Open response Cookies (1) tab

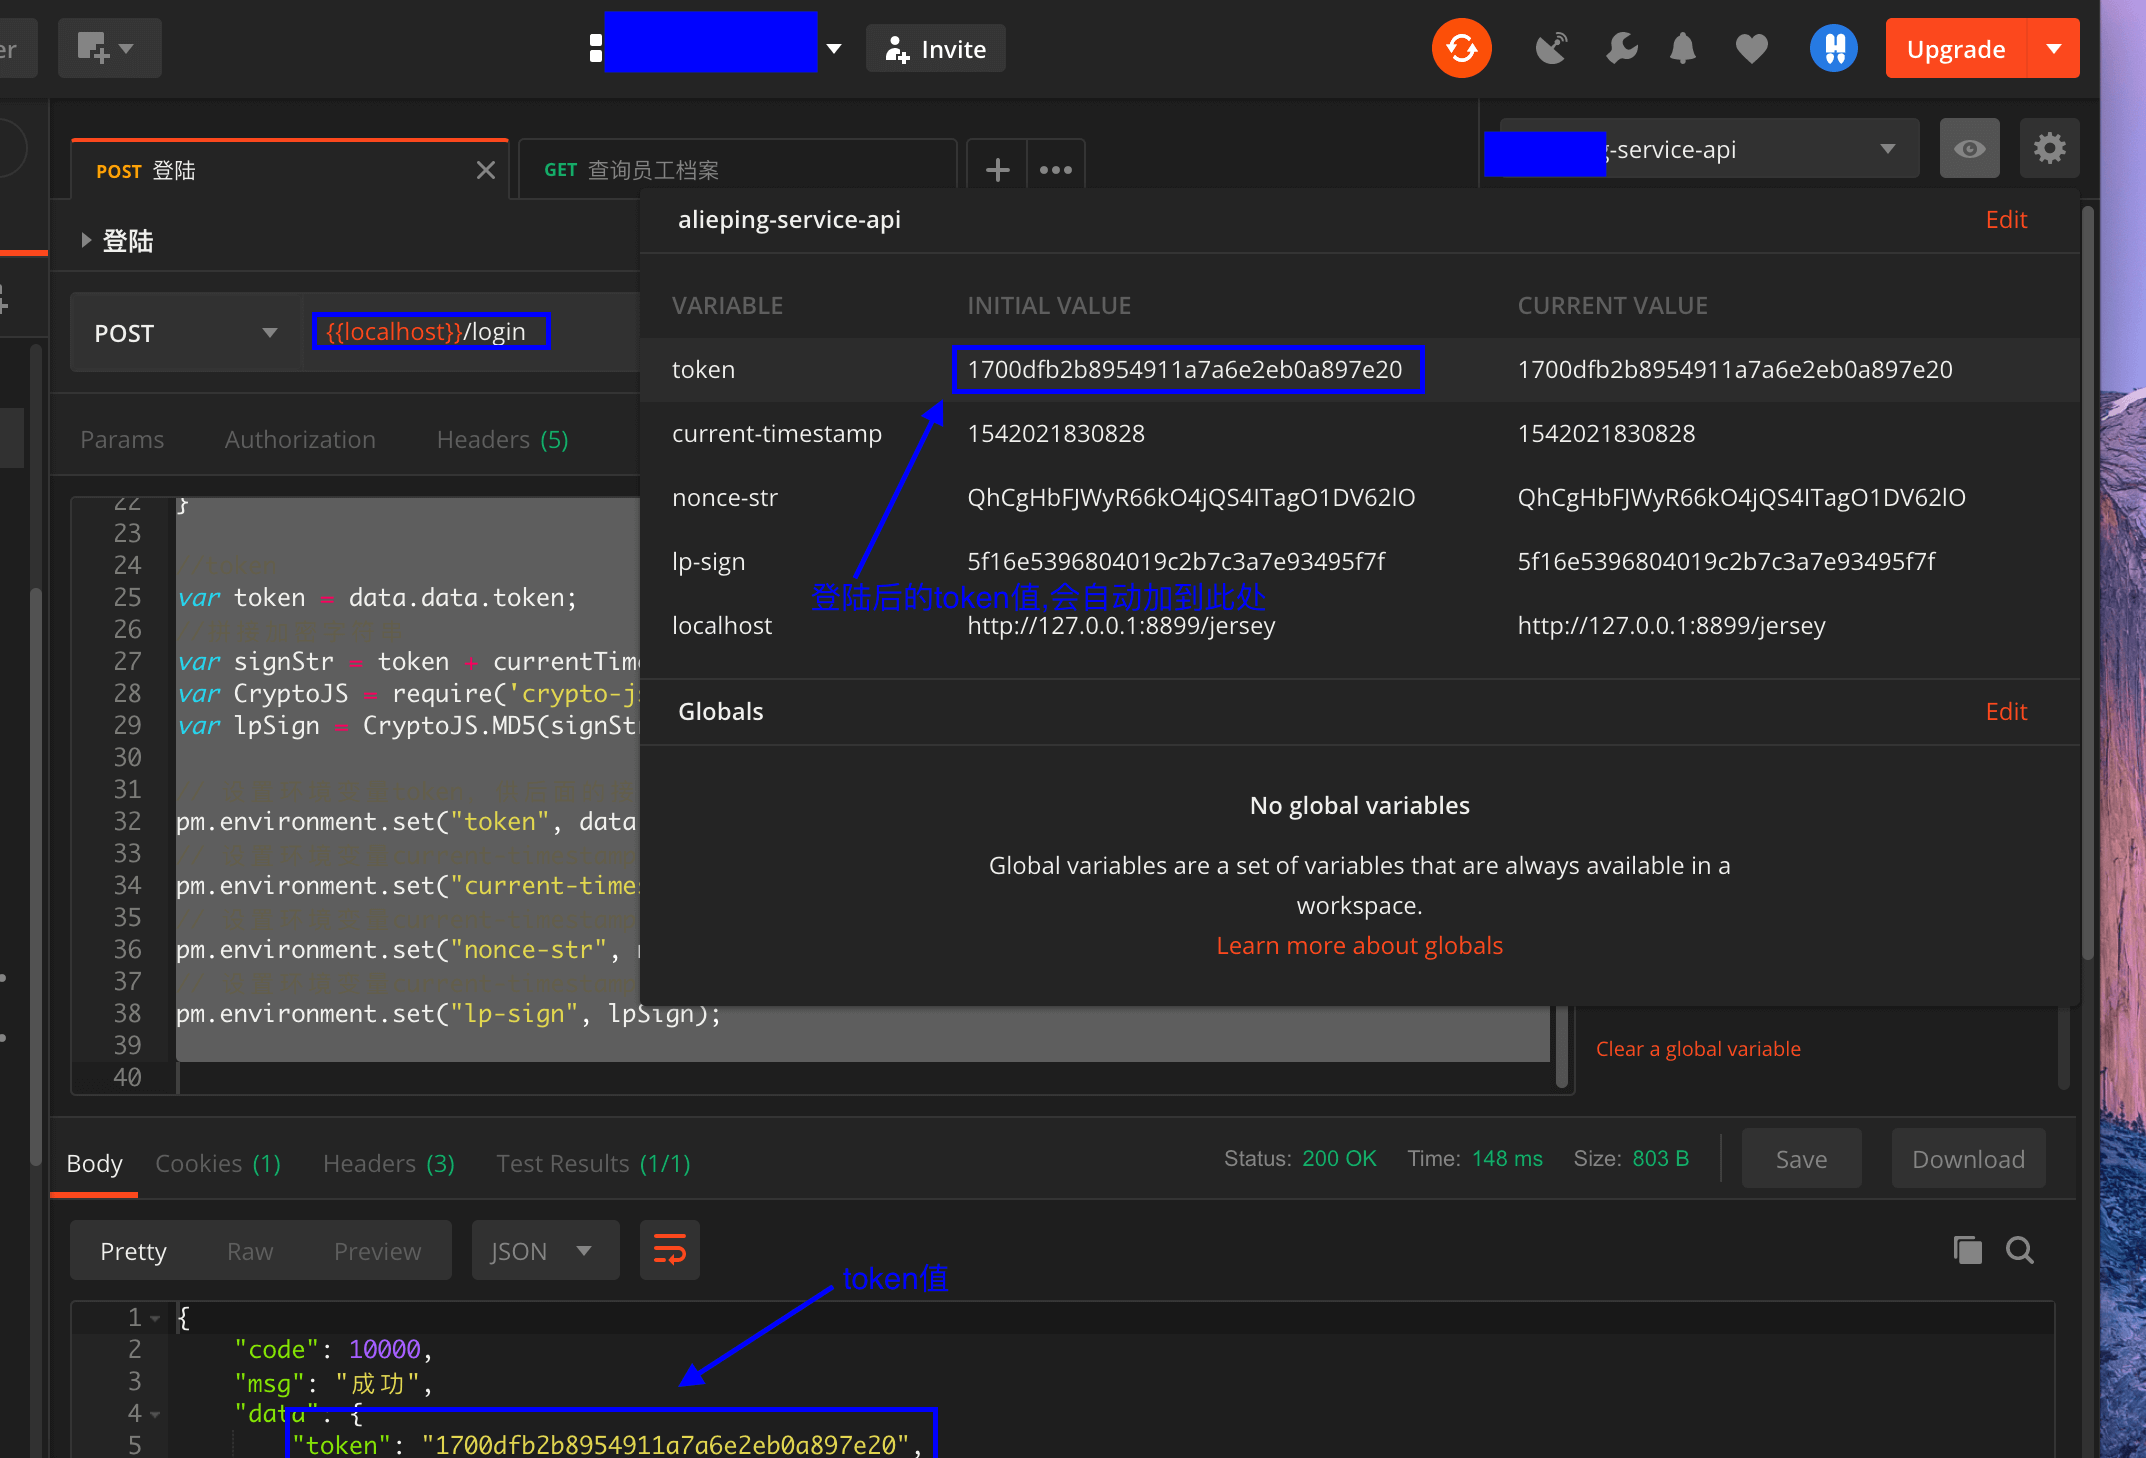point(218,1163)
